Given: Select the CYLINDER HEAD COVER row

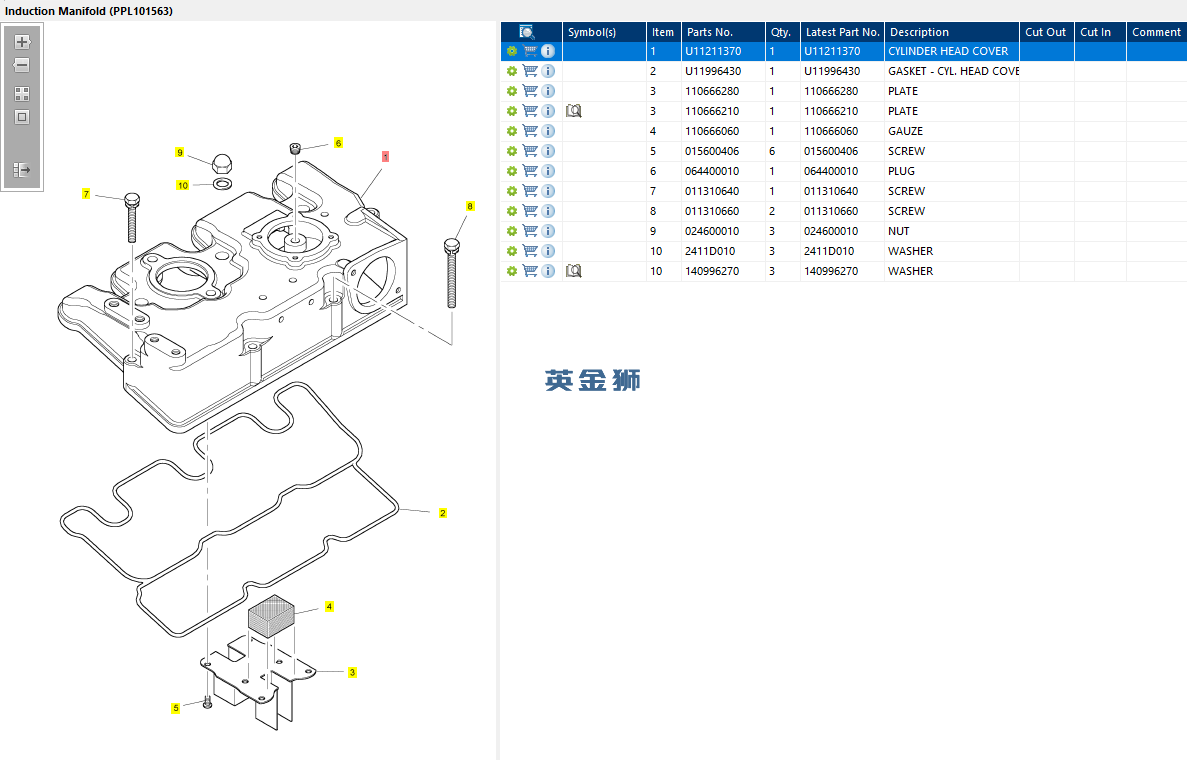Looking at the screenshot, I should pyautogui.click(x=947, y=51).
